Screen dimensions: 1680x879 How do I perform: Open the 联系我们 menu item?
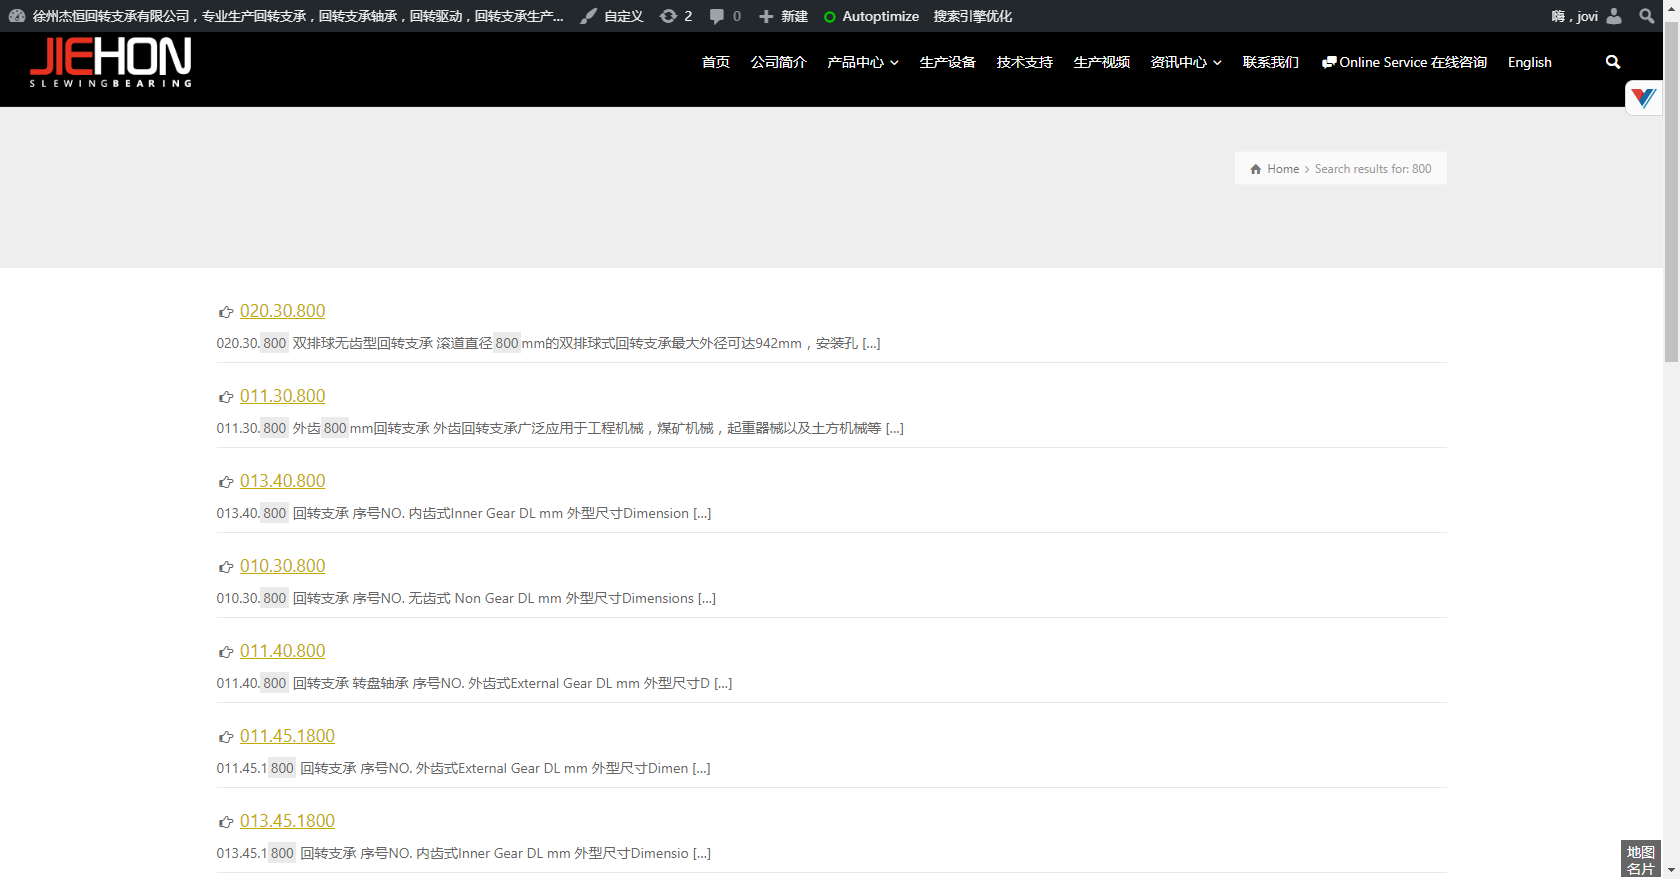[1271, 62]
